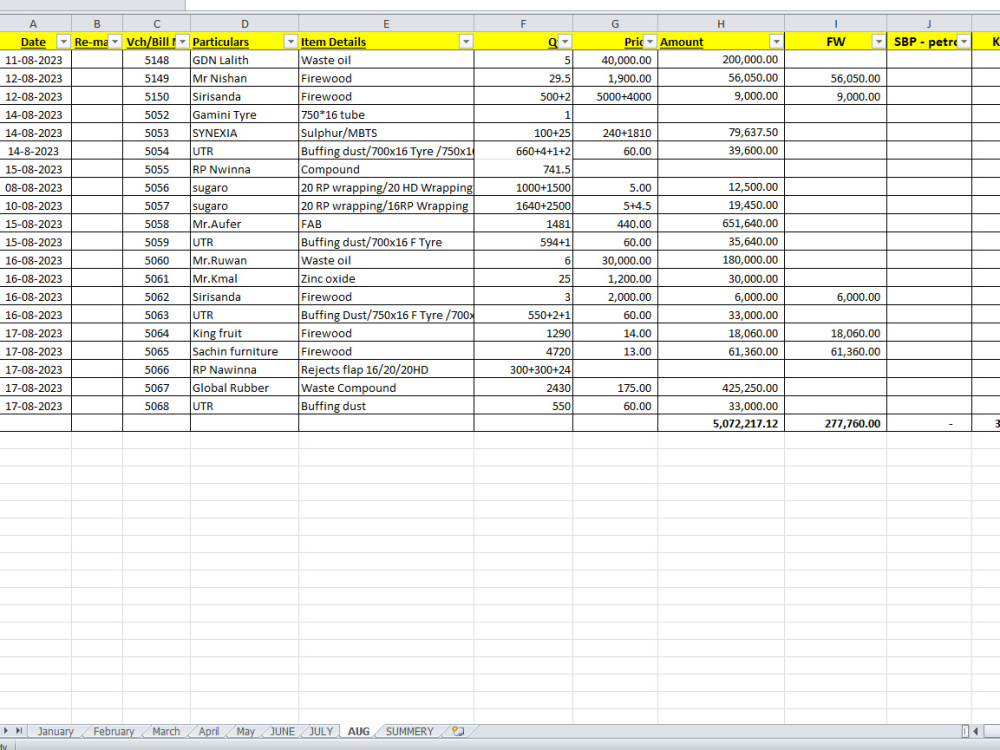
Task: Select the amount cell 651,640.00
Action: (721, 224)
